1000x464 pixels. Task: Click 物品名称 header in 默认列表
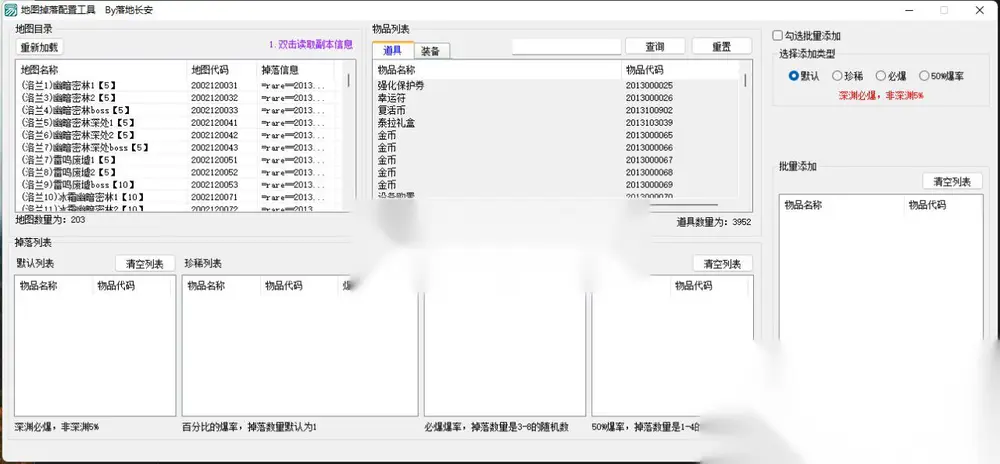[x=54, y=286]
